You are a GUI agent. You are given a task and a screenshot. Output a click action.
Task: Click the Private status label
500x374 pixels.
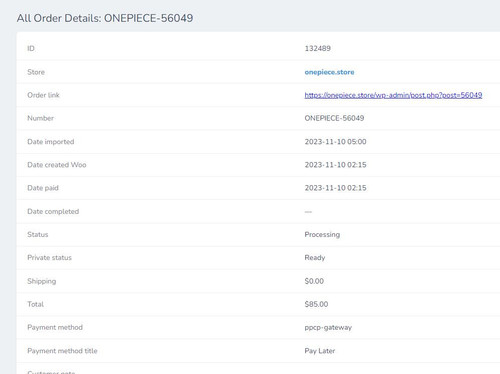pyautogui.click(x=49, y=258)
